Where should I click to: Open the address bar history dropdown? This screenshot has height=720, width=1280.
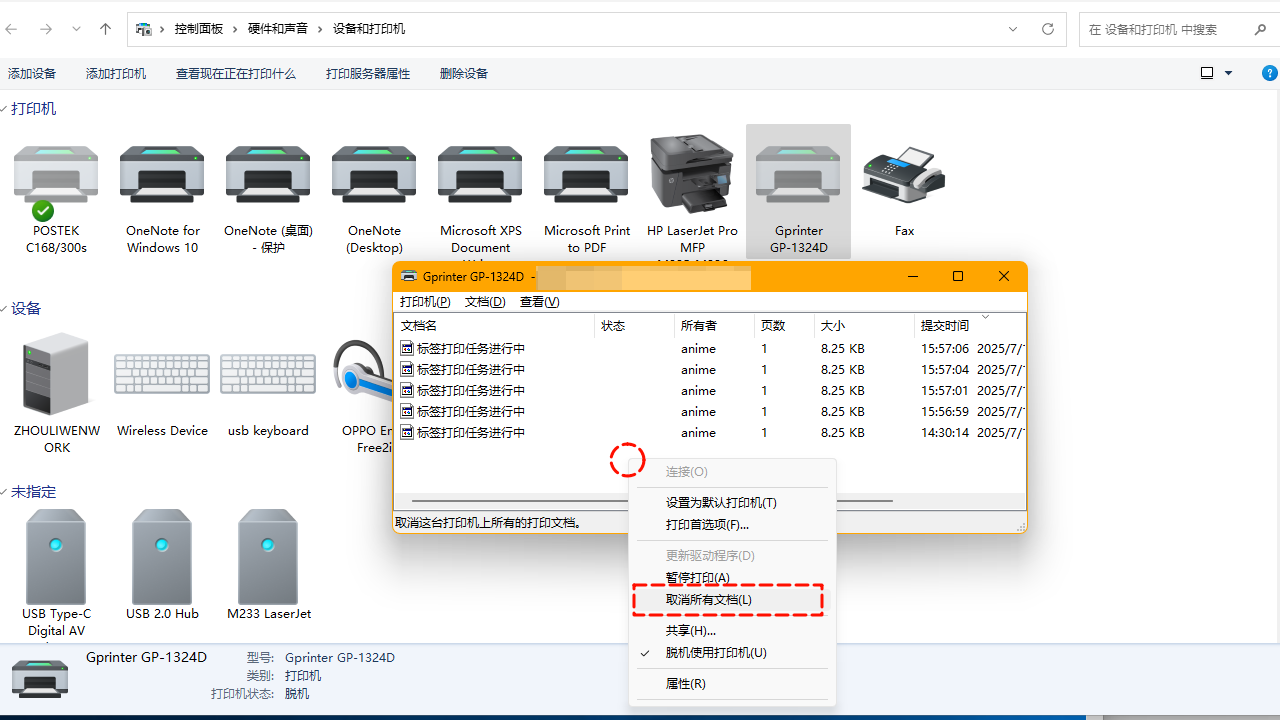(x=1013, y=29)
